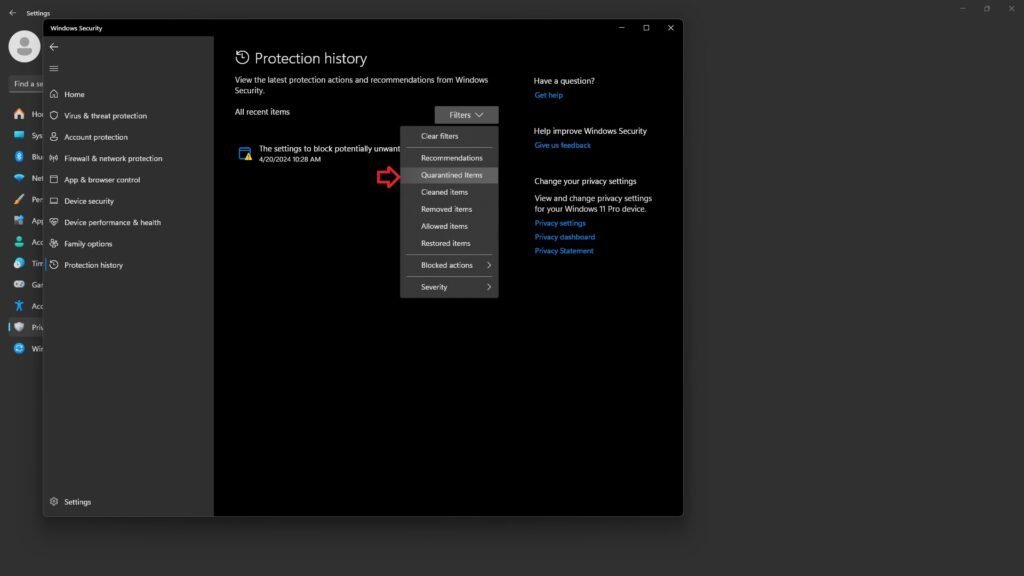
Task: Click the Device security icon
Action: (x=54, y=201)
